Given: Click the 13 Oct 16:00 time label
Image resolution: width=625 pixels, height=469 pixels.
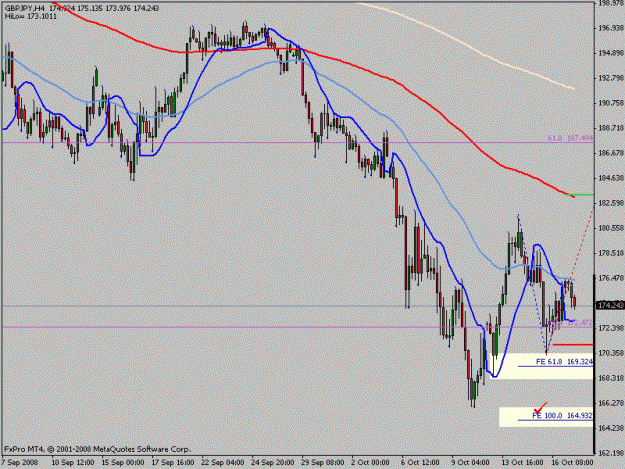Looking at the screenshot, I should point(523,463).
